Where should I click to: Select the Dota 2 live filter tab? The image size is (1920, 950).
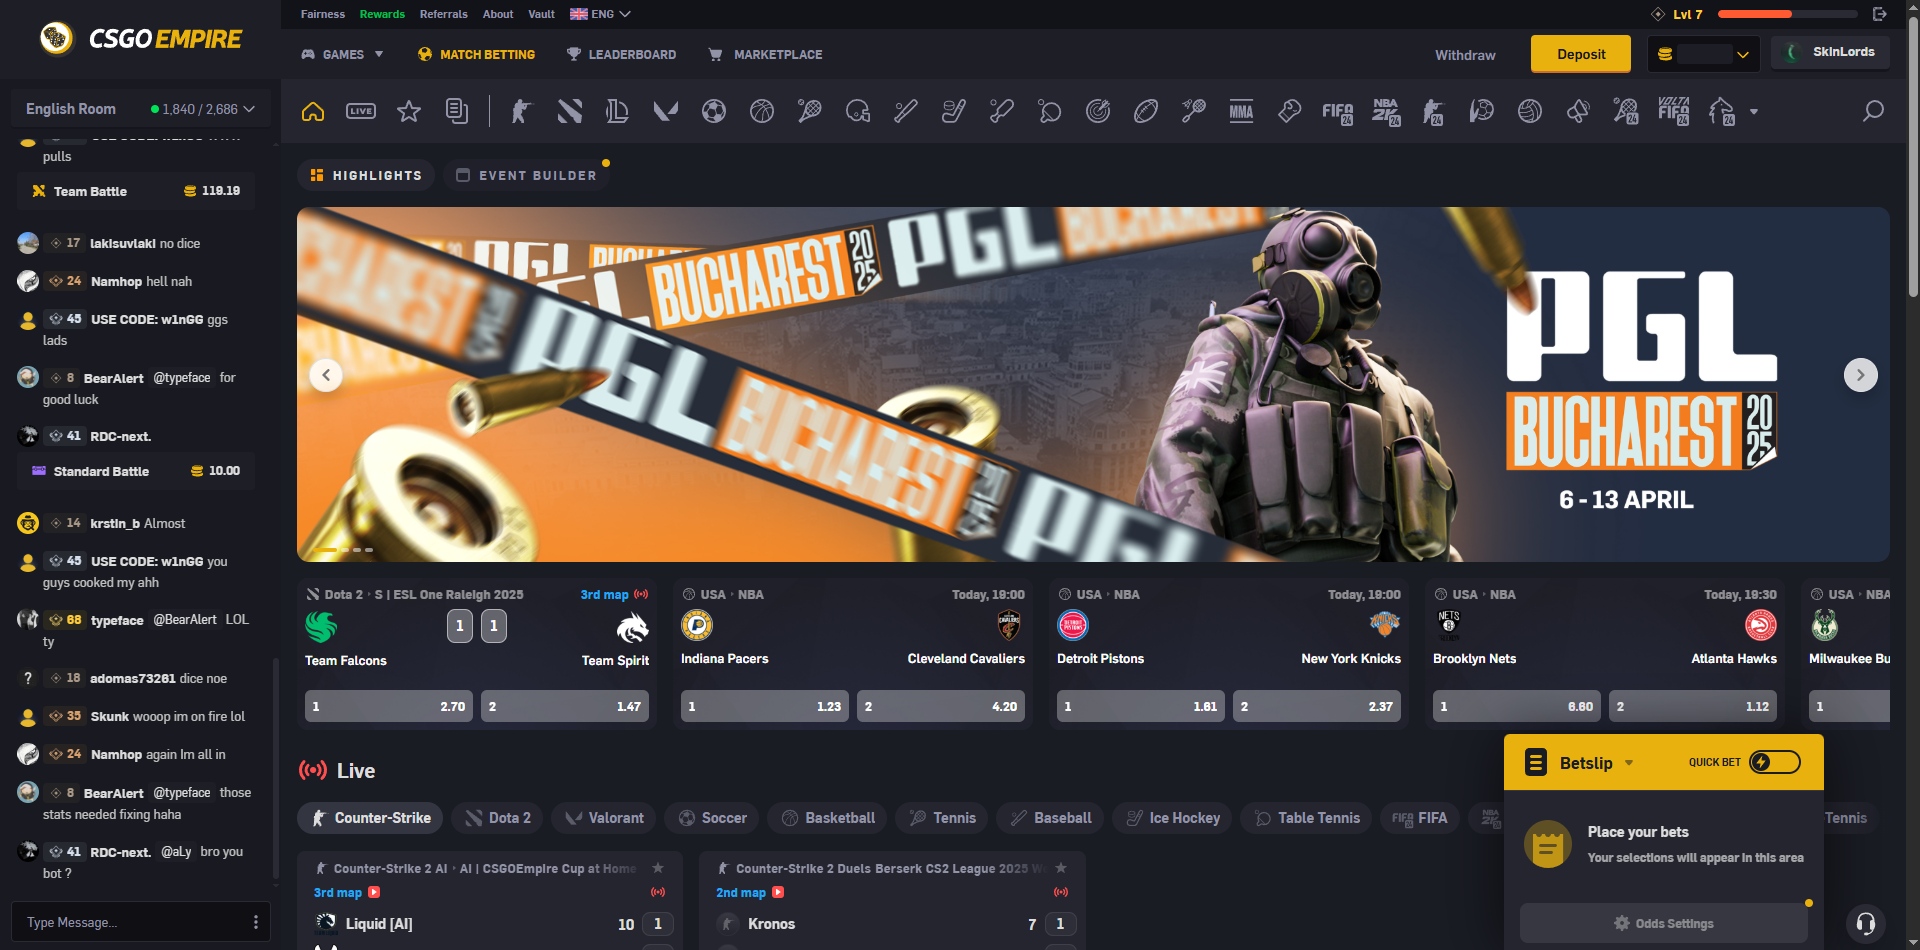[x=497, y=818]
